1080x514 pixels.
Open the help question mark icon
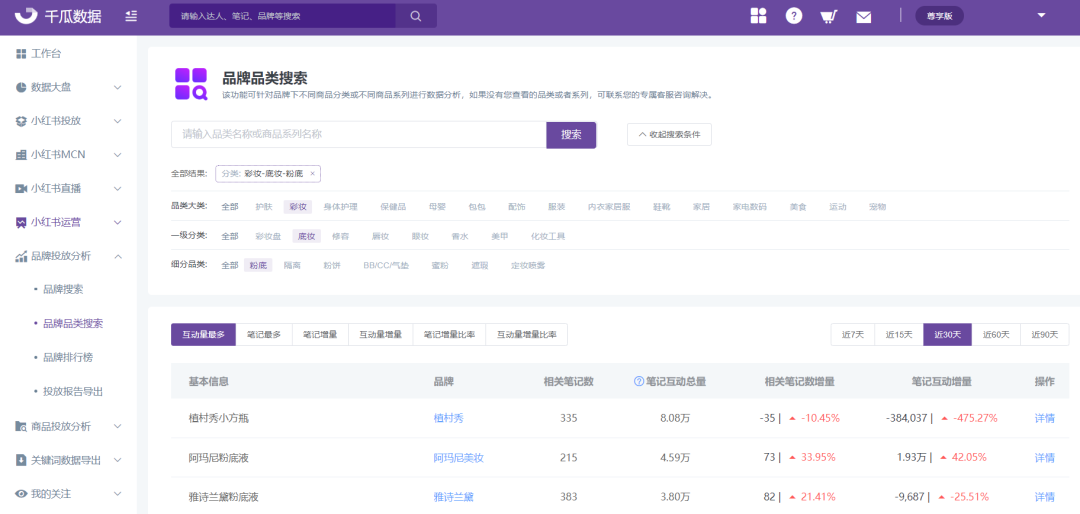[x=794, y=16]
